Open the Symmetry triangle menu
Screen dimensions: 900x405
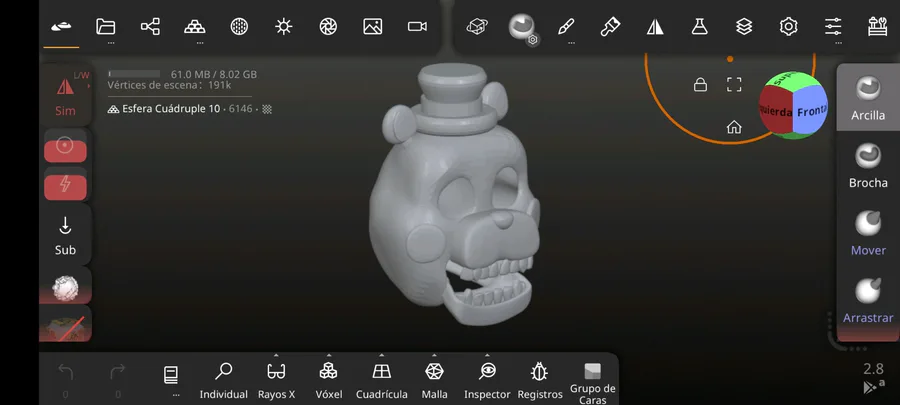tap(655, 26)
